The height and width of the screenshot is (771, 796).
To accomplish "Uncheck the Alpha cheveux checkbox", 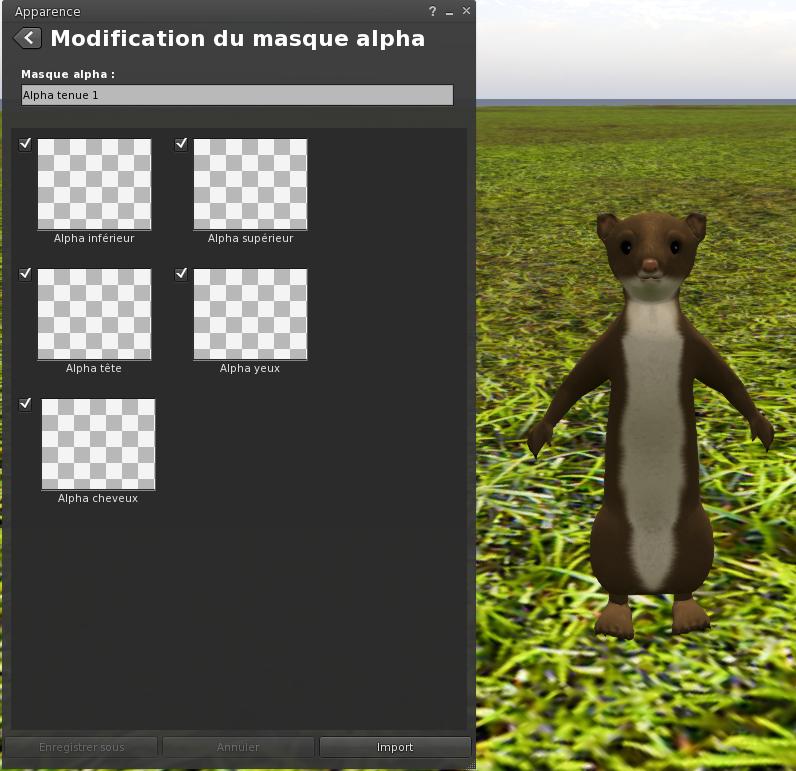I will click(x=25, y=404).
